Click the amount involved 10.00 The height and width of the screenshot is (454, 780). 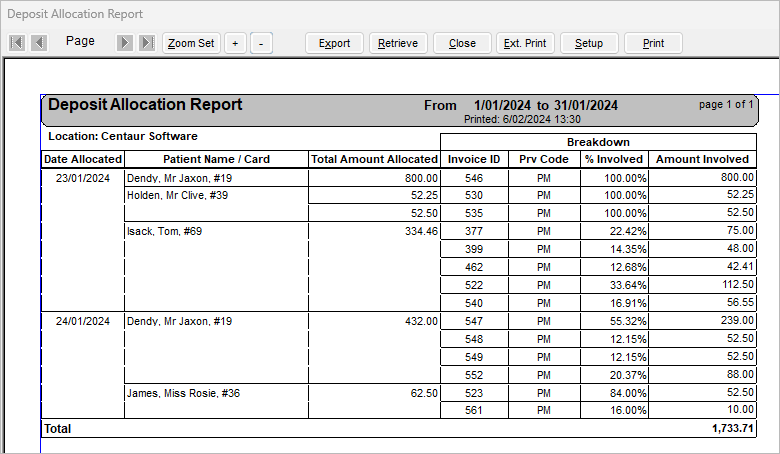coord(741,409)
